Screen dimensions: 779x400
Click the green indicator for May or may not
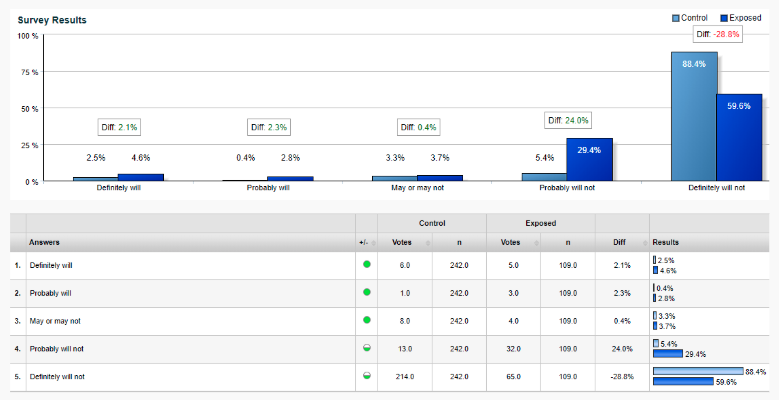[x=366, y=320]
